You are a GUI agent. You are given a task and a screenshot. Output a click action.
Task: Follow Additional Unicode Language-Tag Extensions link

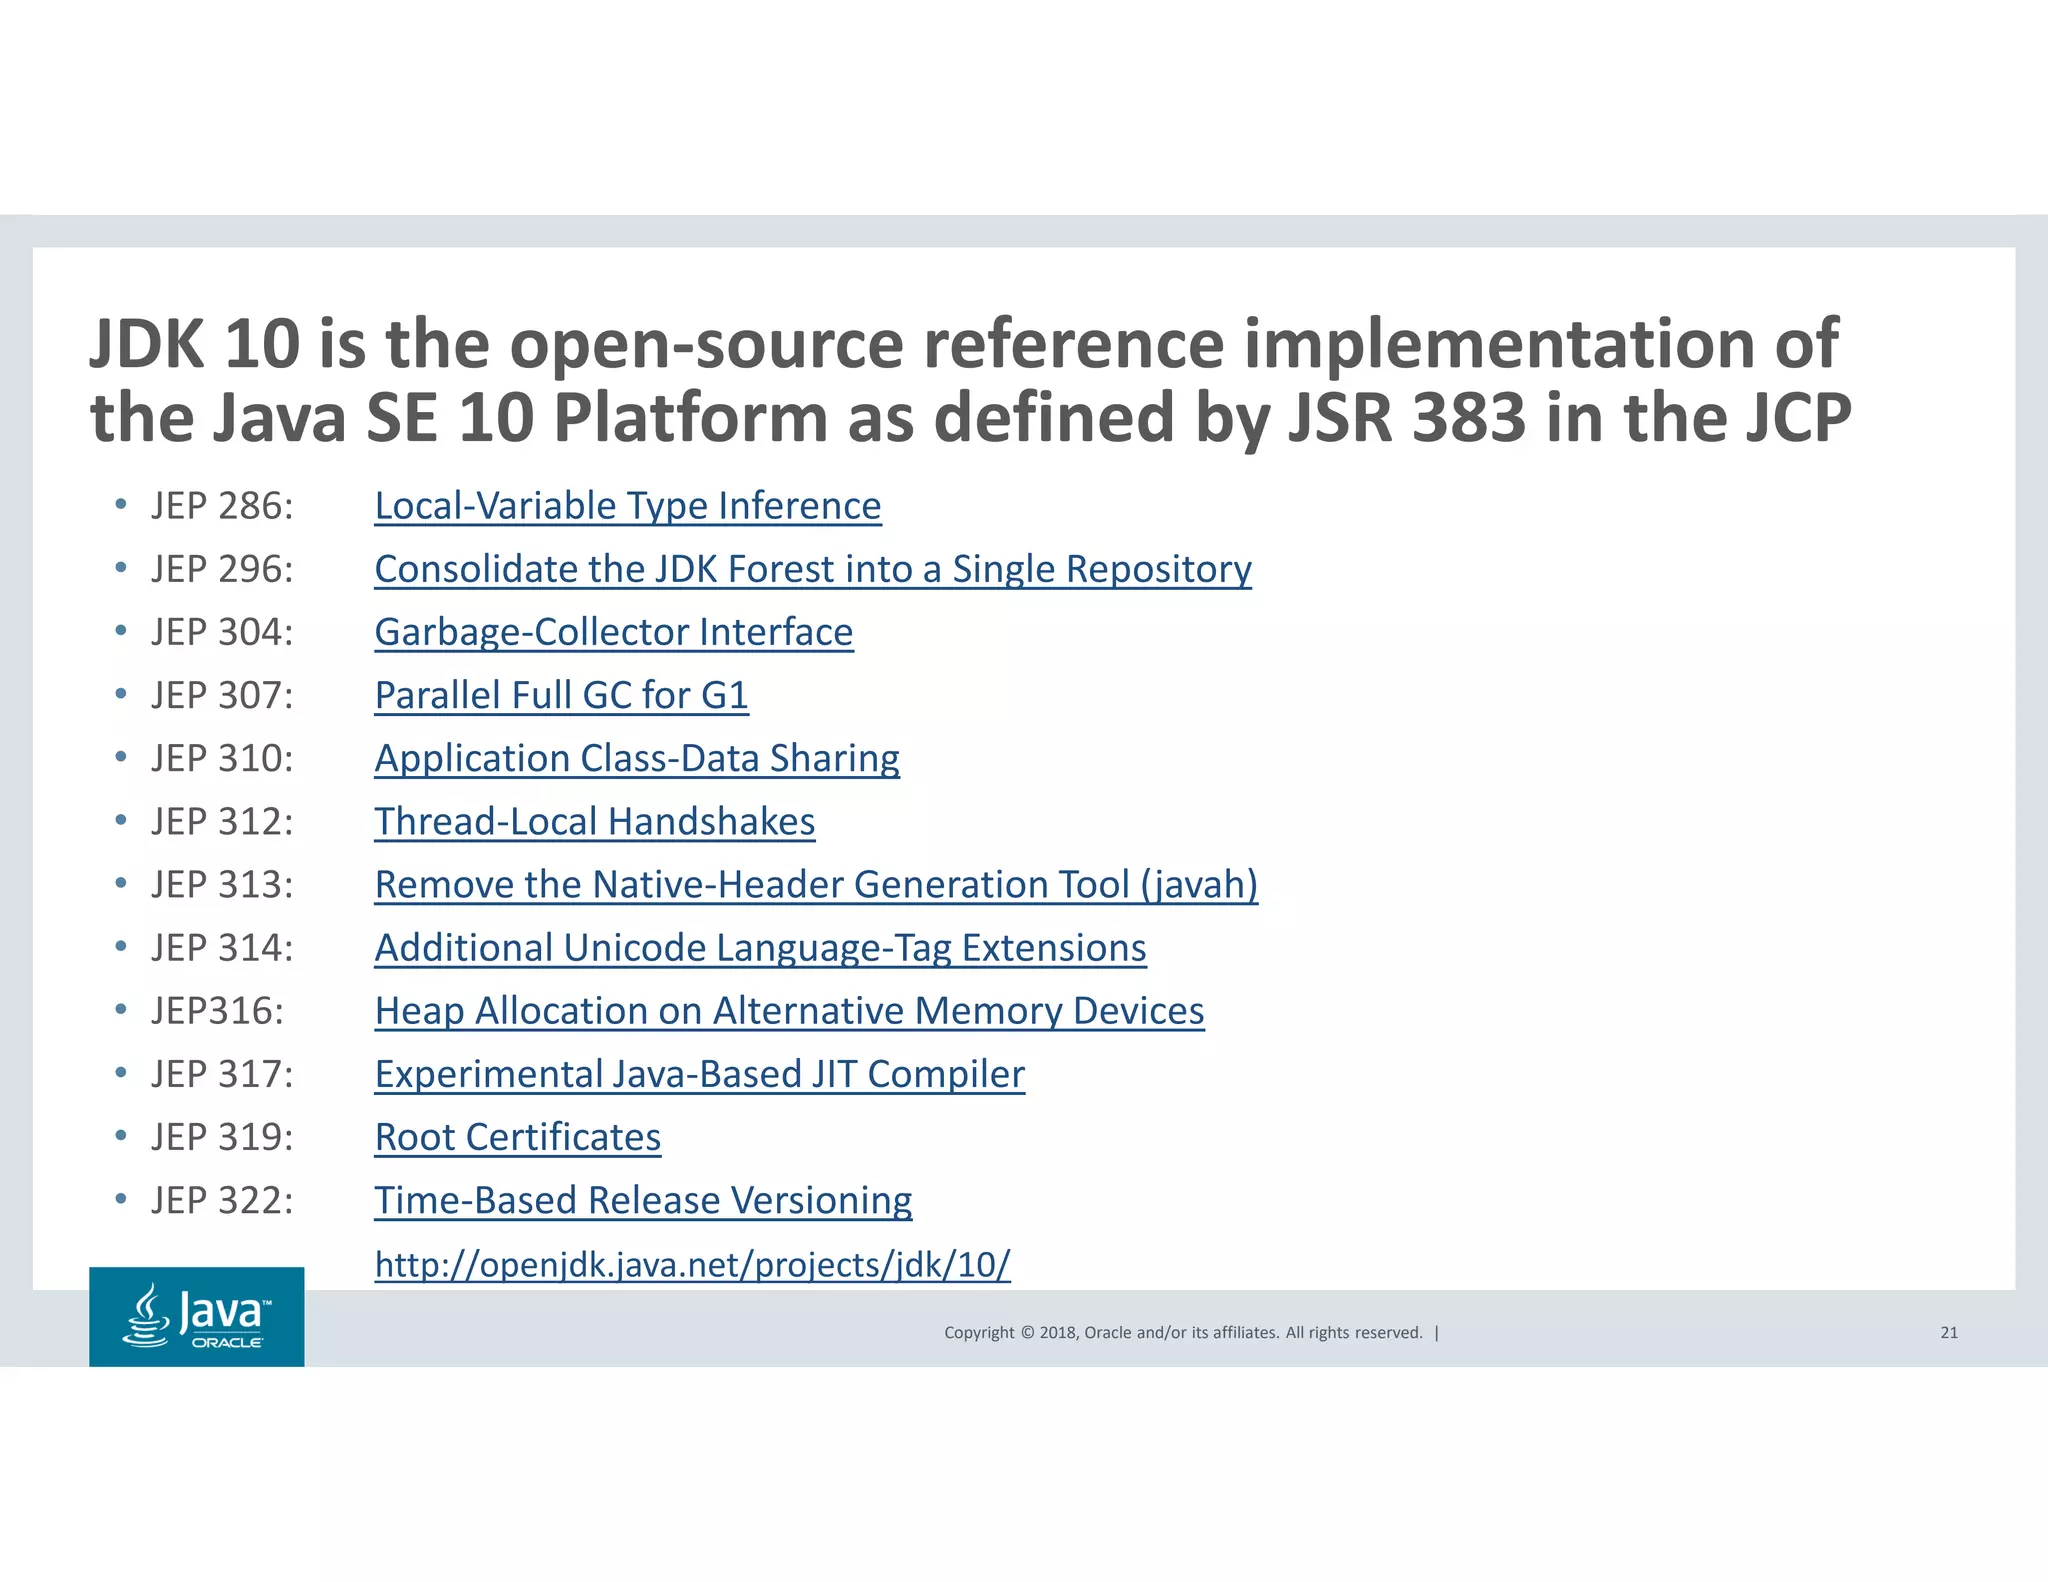coord(760,947)
